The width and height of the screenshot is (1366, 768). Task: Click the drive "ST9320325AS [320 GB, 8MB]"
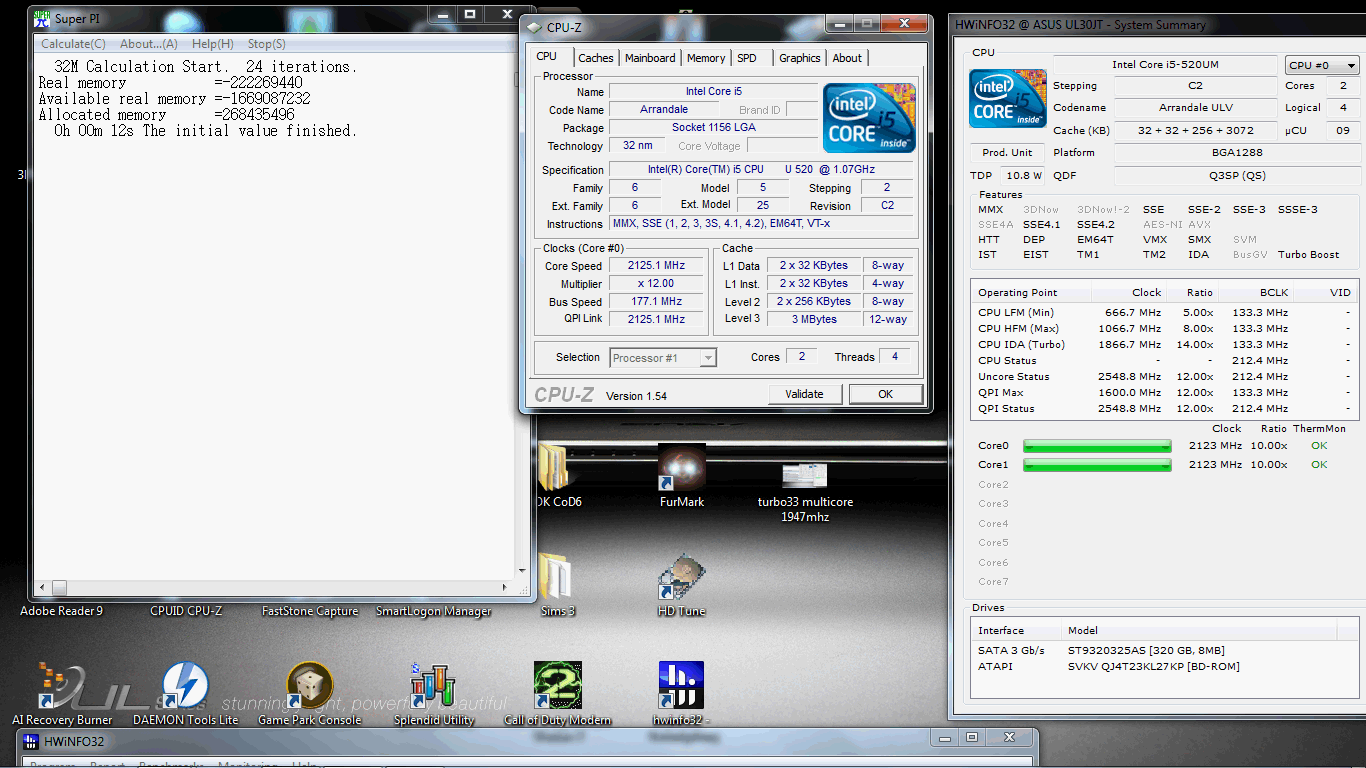pos(1146,651)
